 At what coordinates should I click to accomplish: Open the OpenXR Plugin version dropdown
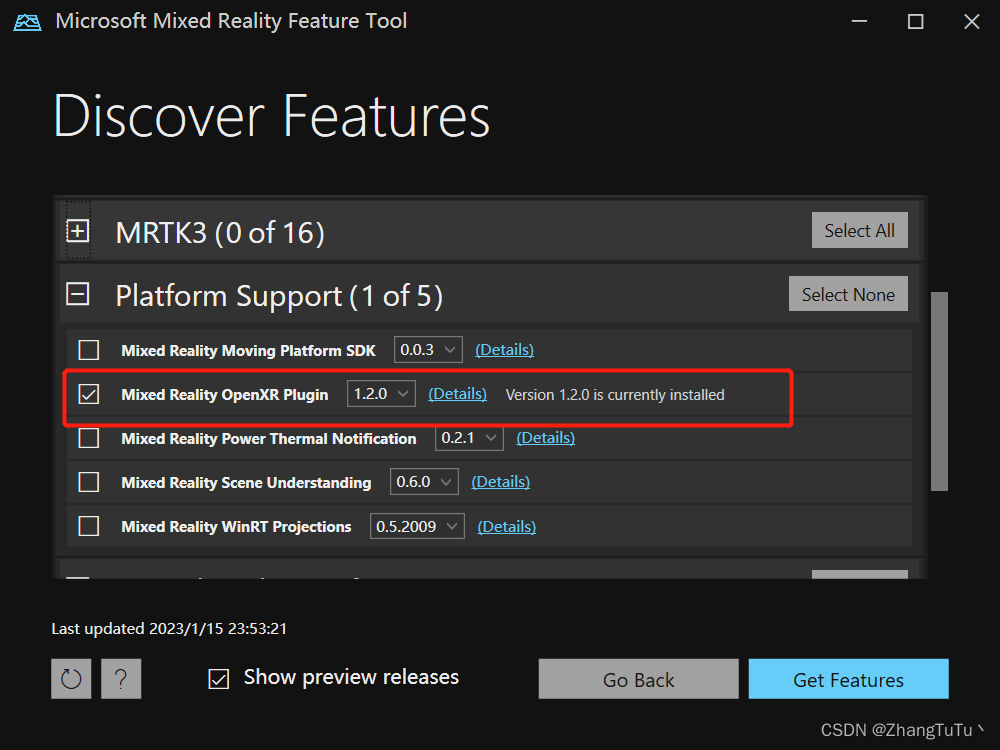[x=381, y=393]
